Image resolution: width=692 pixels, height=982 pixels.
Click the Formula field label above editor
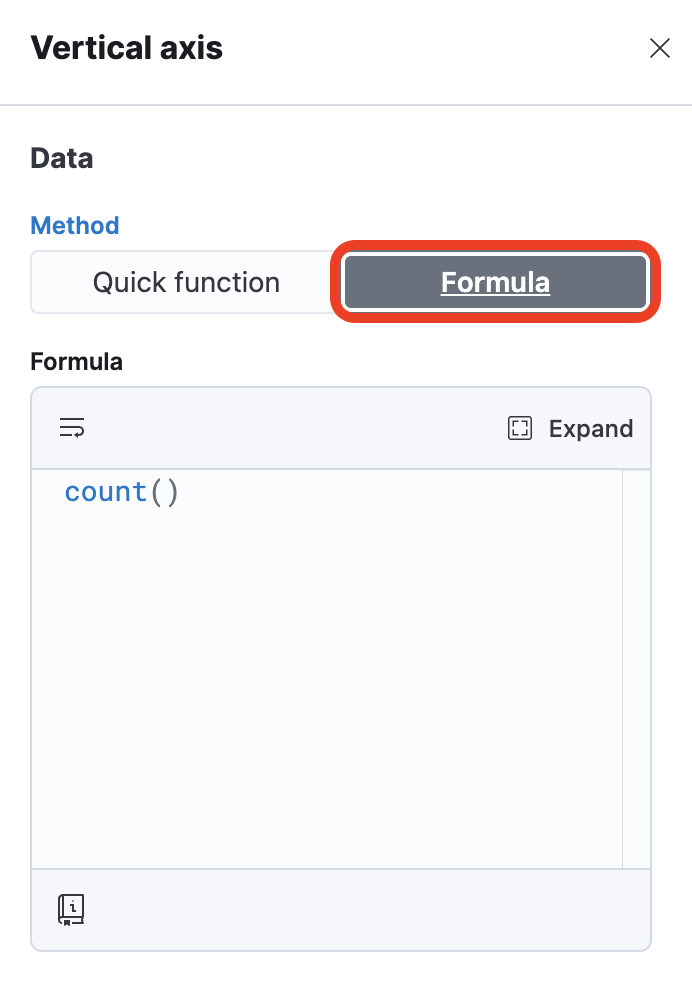(x=76, y=362)
